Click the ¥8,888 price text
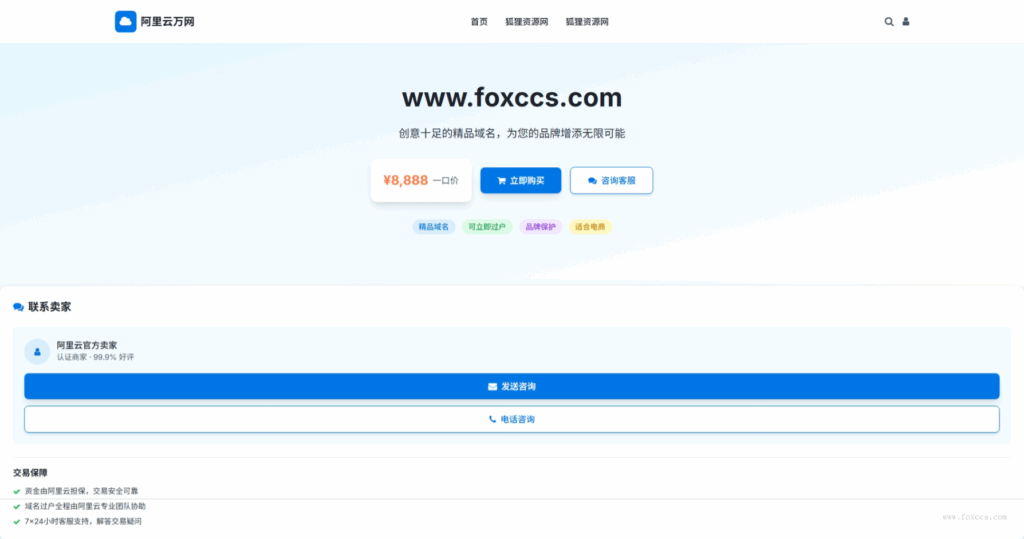 point(406,180)
